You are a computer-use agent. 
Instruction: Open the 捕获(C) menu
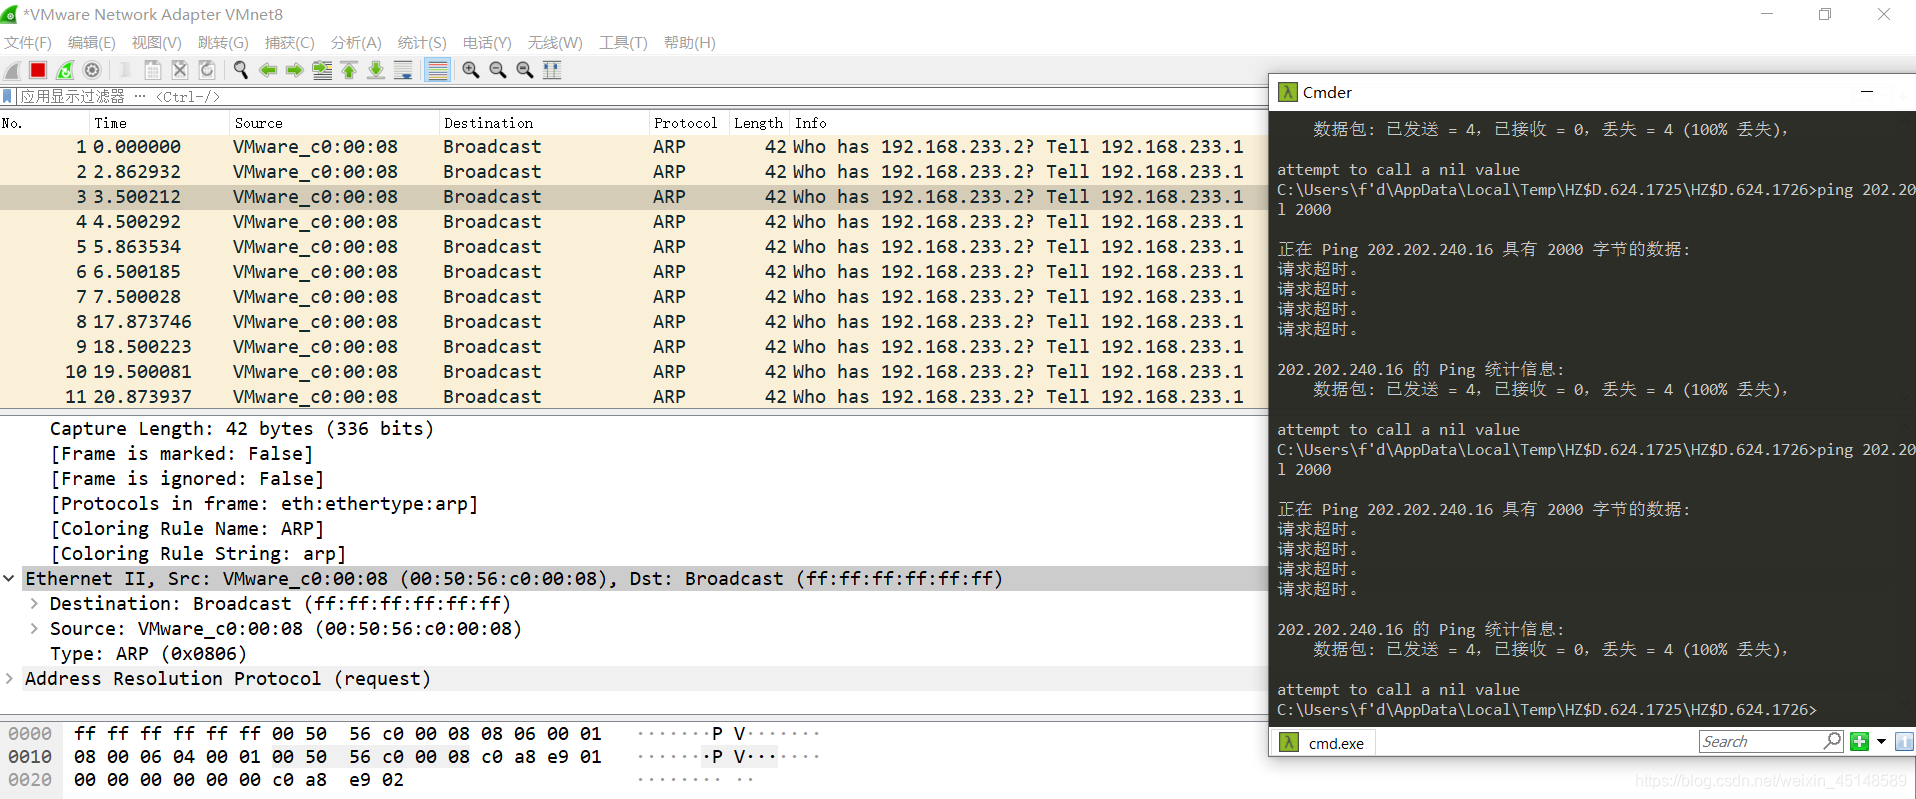[290, 43]
